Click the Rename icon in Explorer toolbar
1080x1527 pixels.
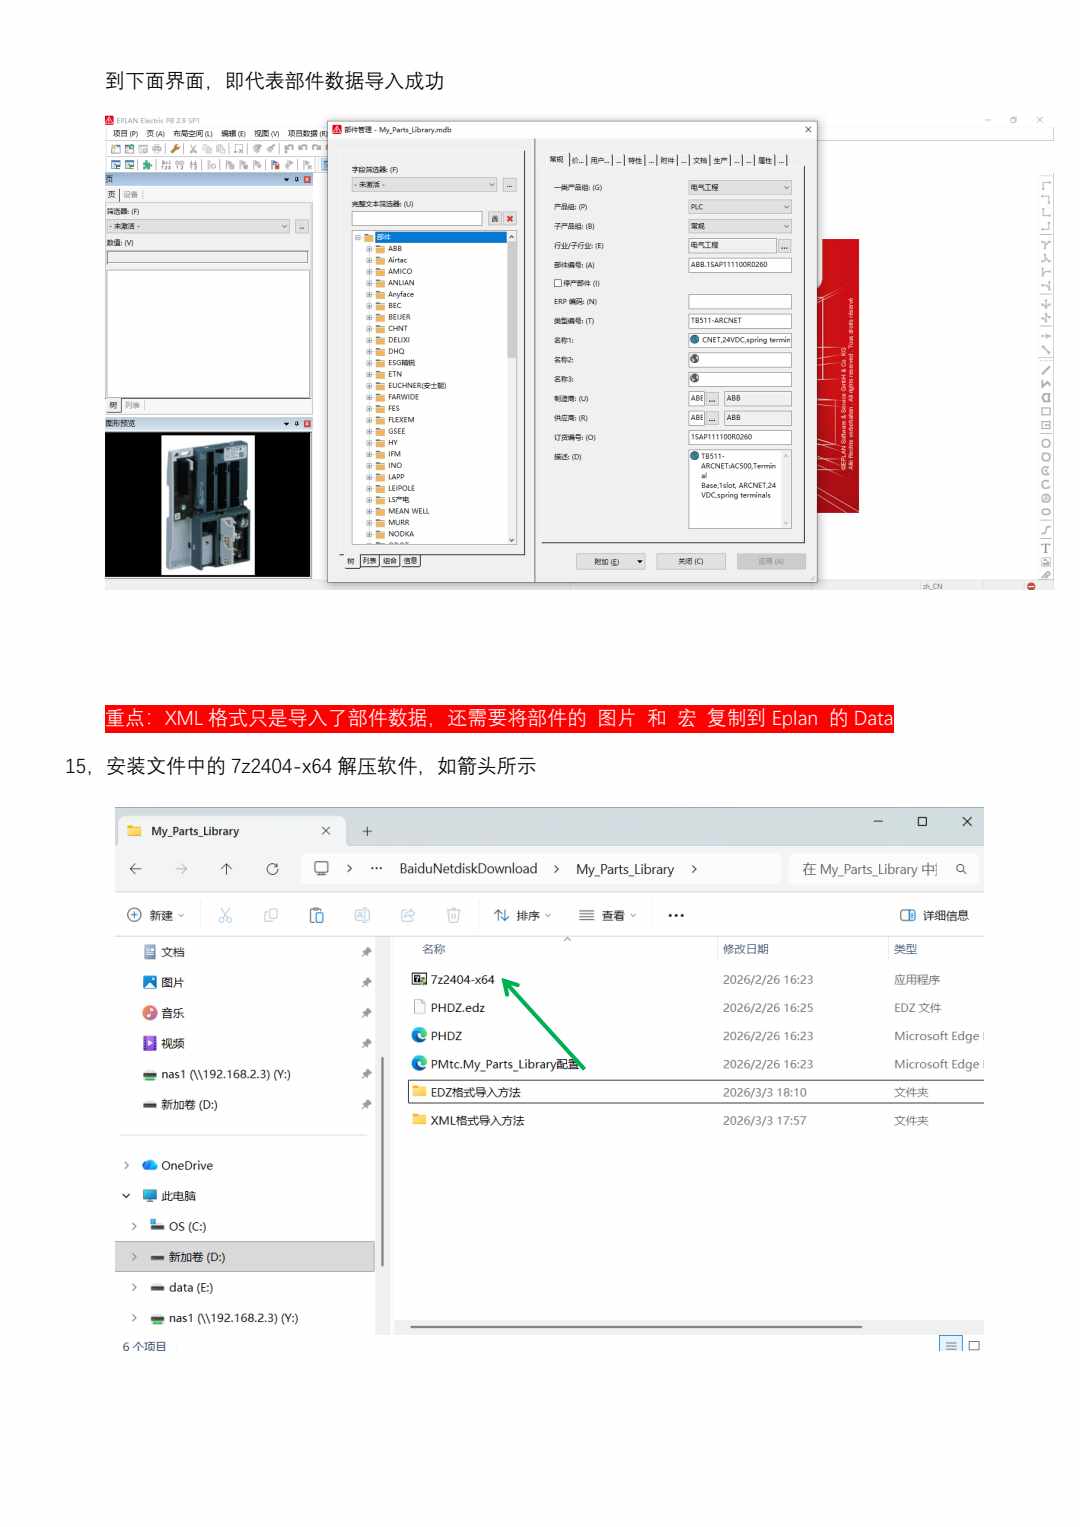tap(362, 915)
